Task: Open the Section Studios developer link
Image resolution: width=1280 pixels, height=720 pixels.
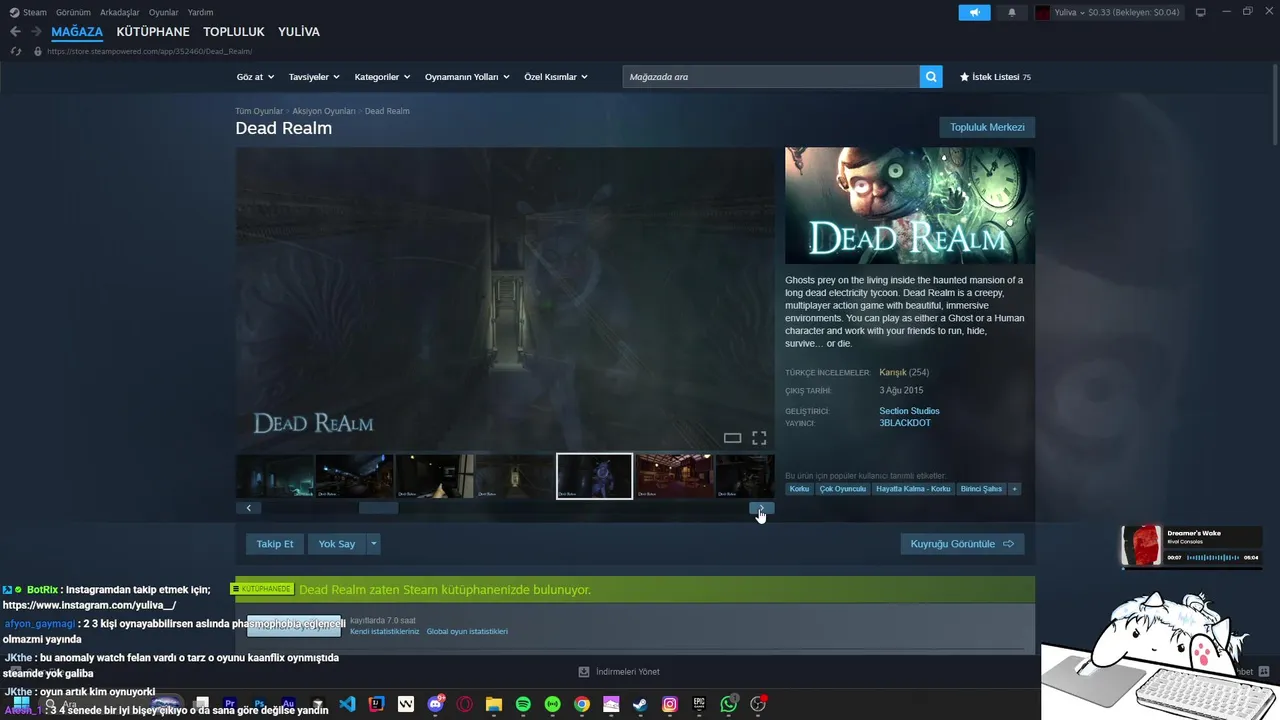Action: coord(909,411)
